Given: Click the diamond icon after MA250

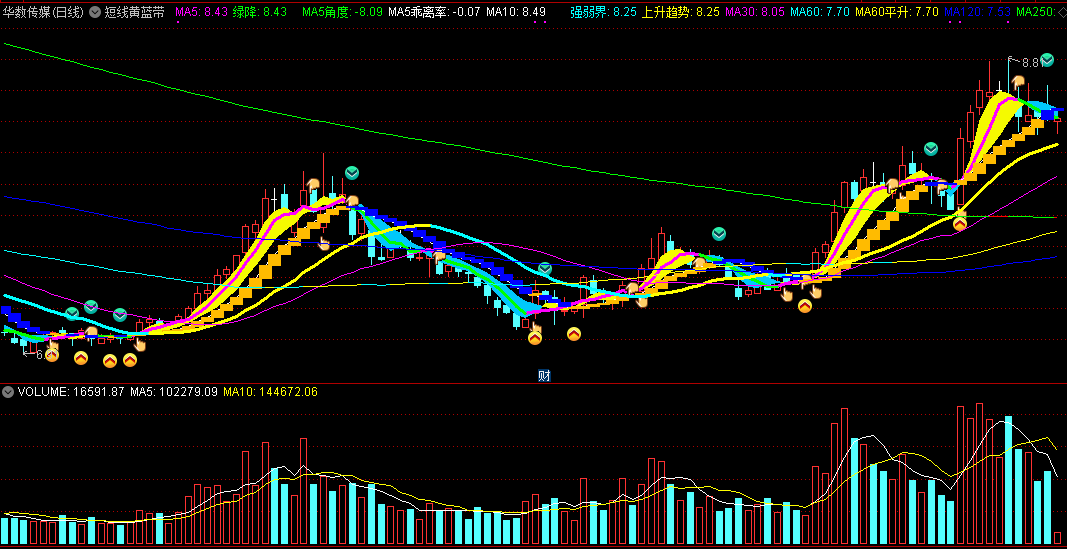Looking at the screenshot, I should (1062, 12).
